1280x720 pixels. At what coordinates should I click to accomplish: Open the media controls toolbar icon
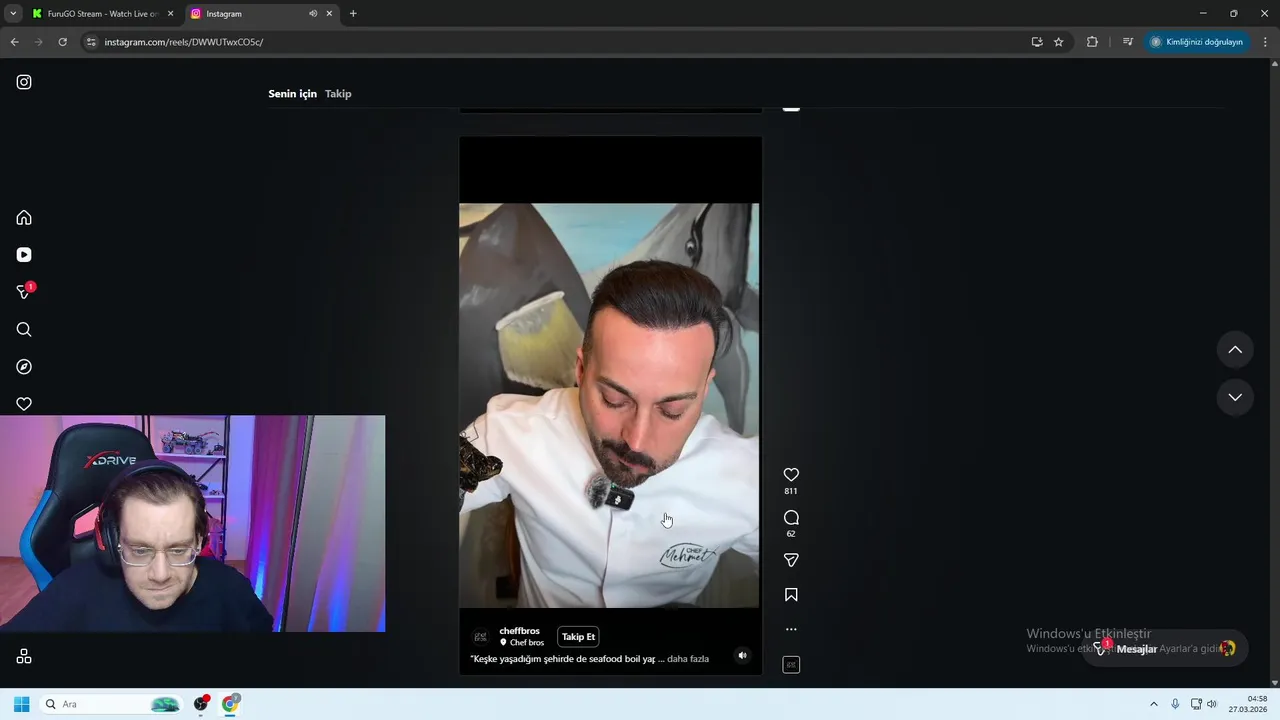point(1128,42)
